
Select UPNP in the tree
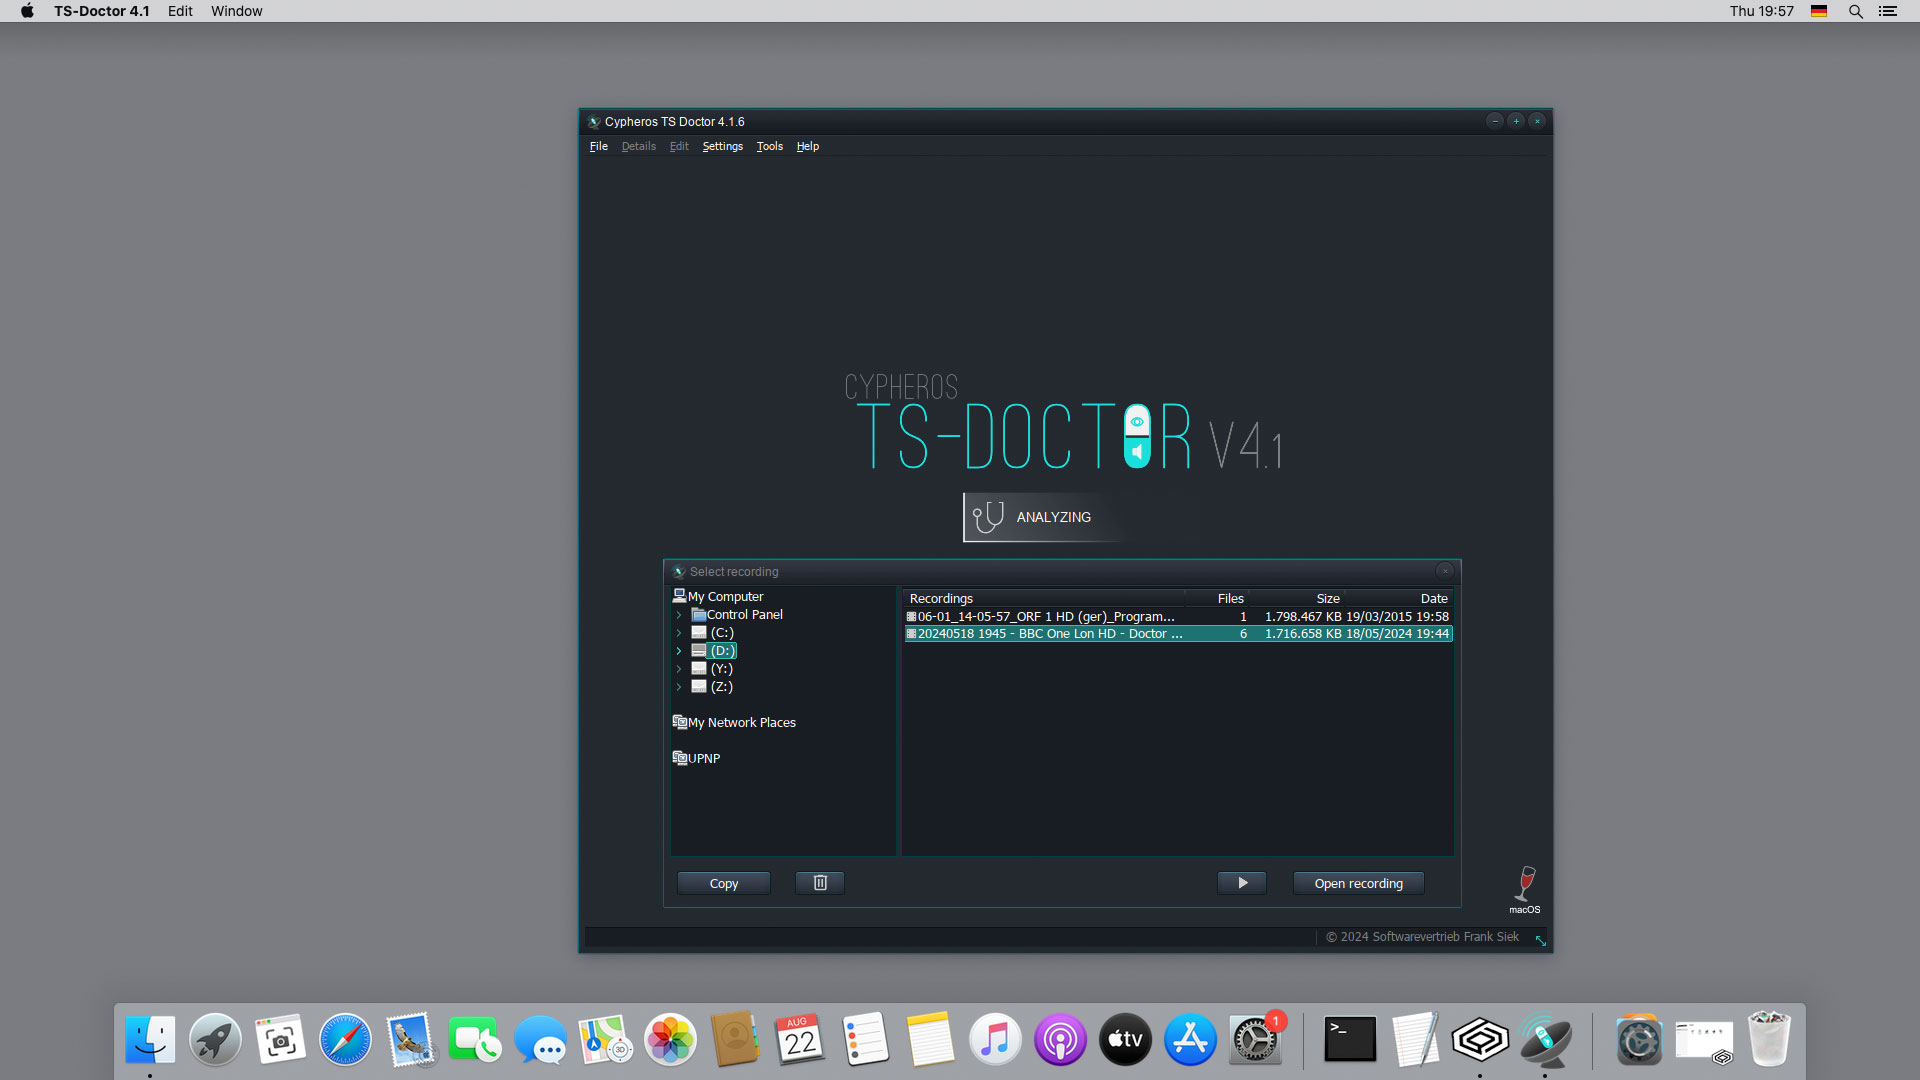tap(696, 758)
